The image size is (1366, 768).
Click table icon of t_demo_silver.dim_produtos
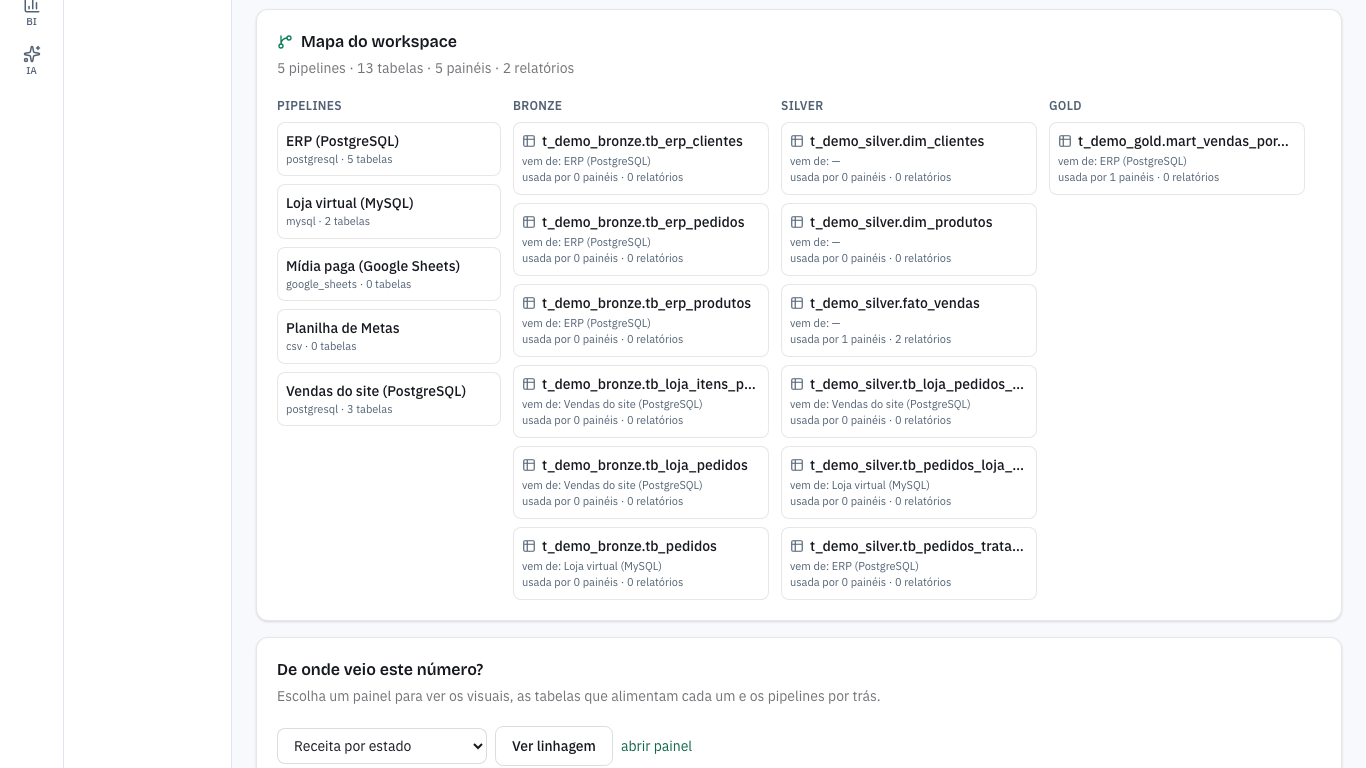pos(797,223)
